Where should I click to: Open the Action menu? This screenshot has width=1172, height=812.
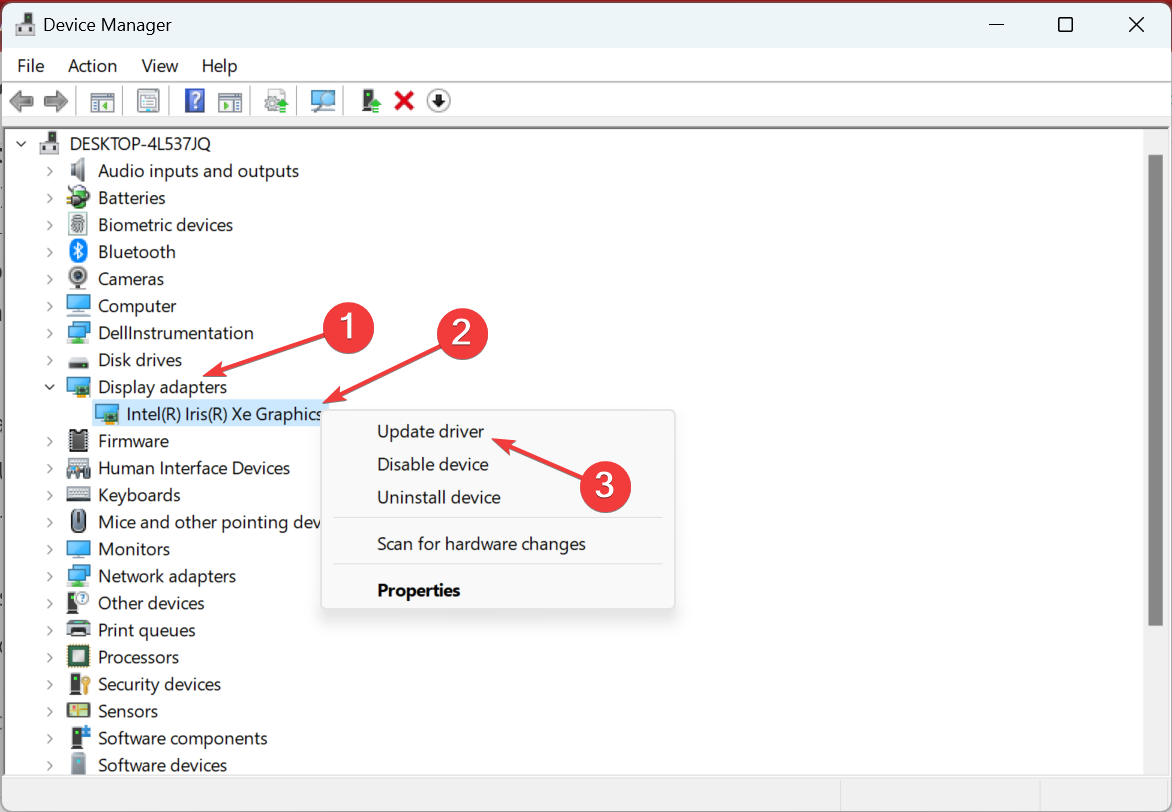[x=92, y=66]
